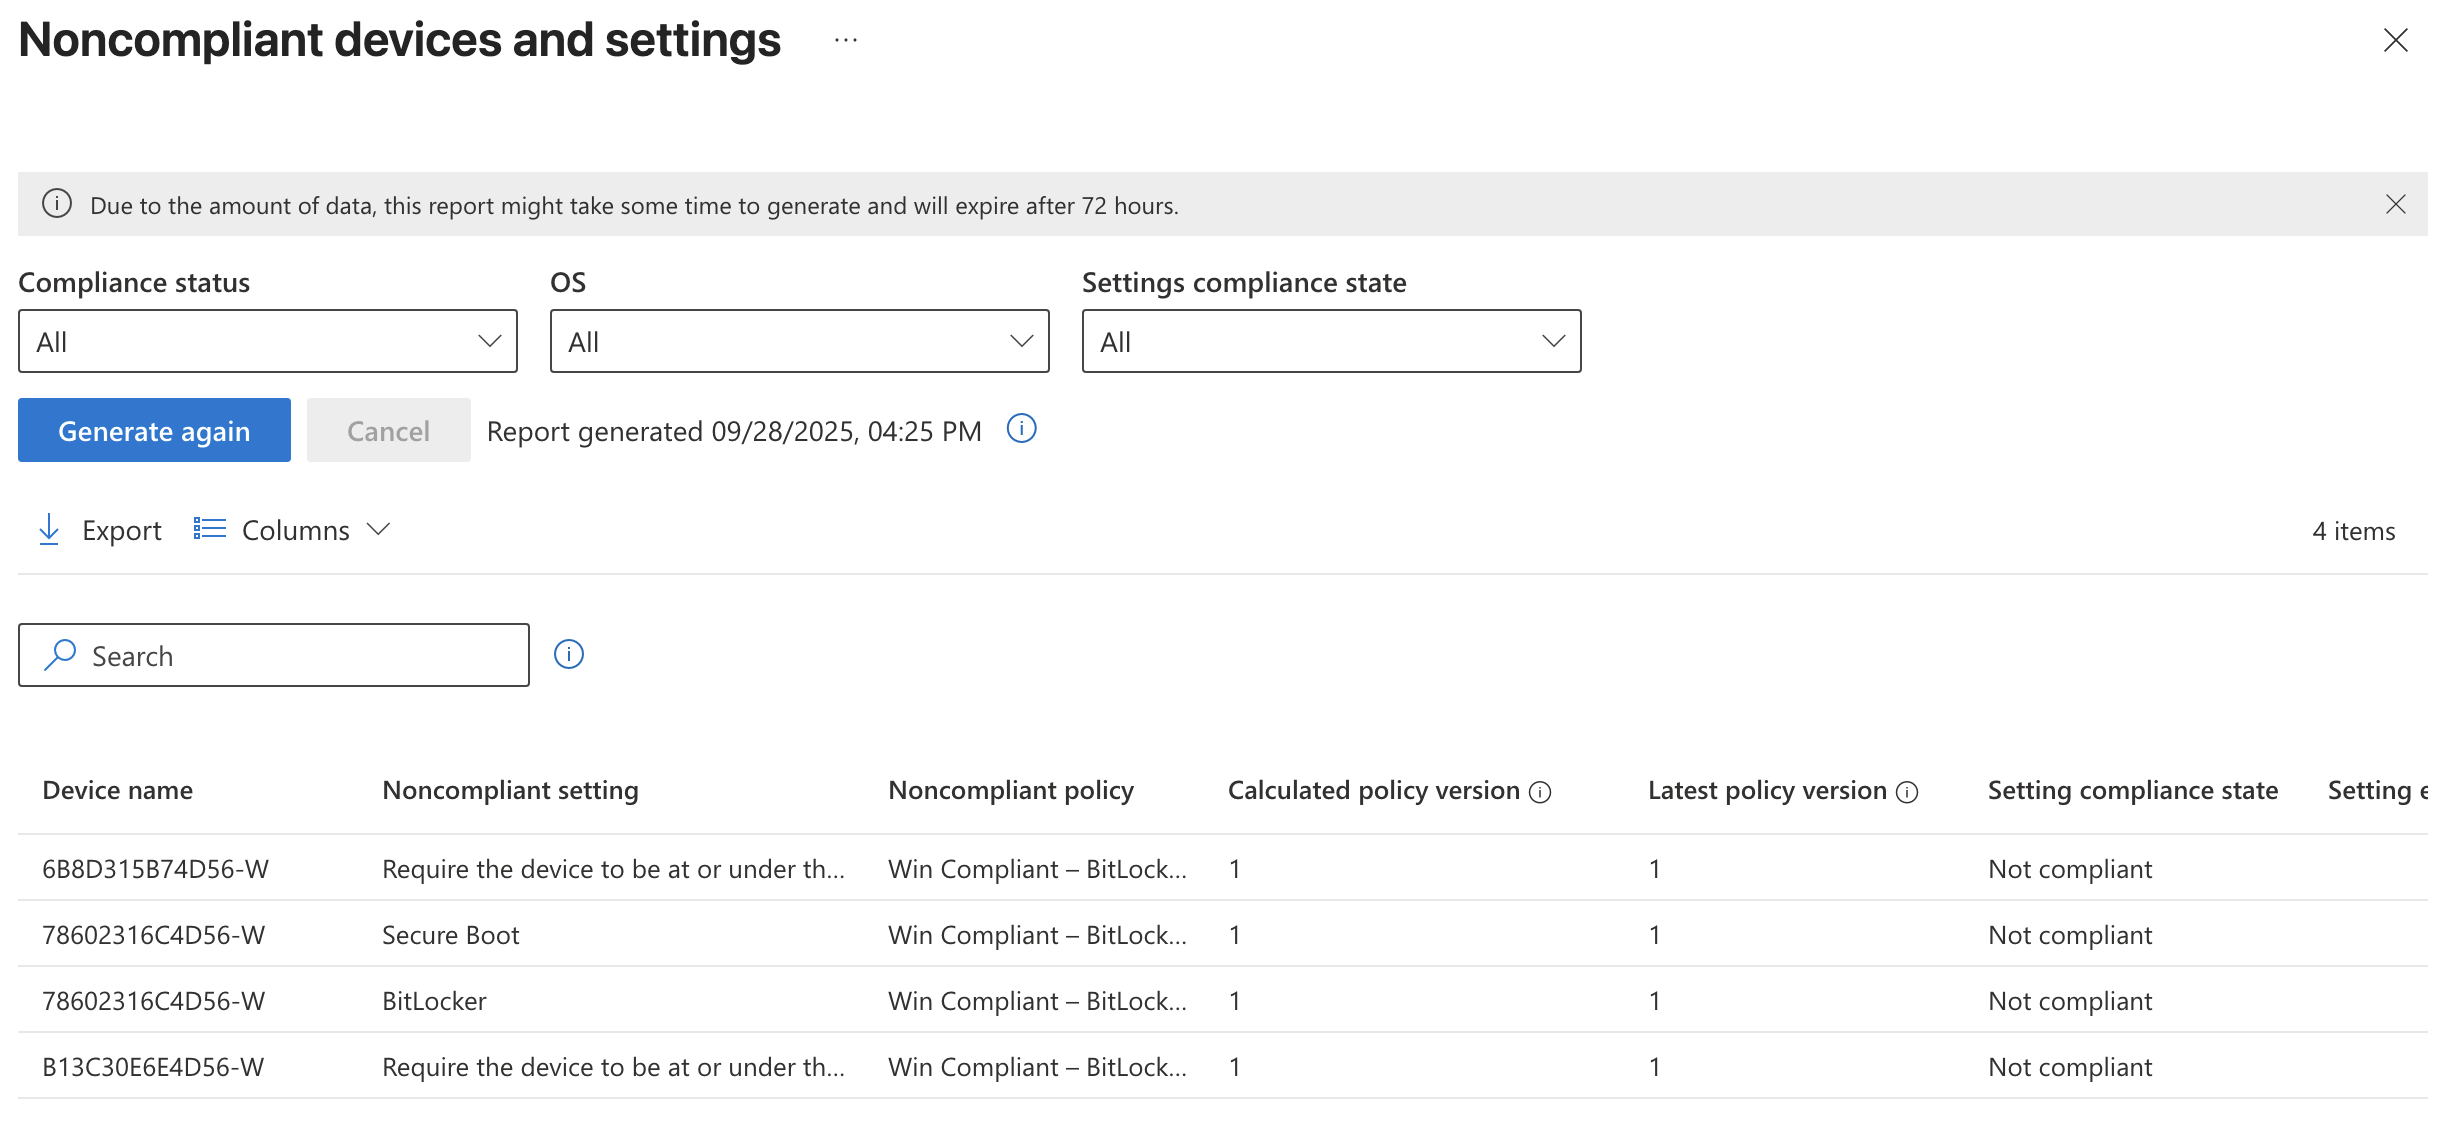
Task: Expand the Columns chevron
Action: coord(378,530)
